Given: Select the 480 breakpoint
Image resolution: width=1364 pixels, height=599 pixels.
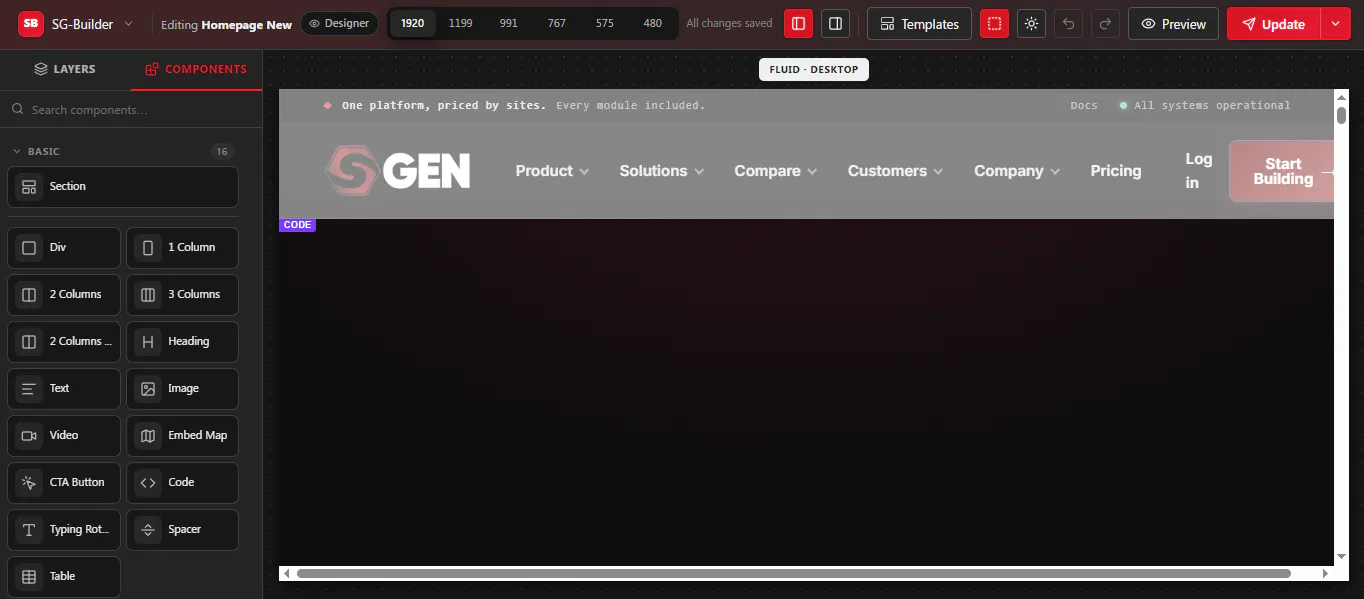Looking at the screenshot, I should (x=652, y=23).
